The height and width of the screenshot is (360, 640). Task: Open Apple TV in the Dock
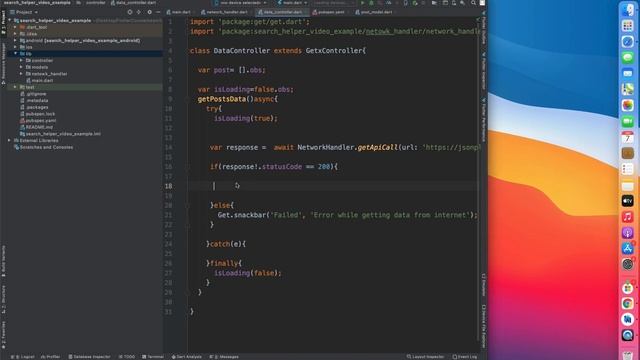(628, 201)
